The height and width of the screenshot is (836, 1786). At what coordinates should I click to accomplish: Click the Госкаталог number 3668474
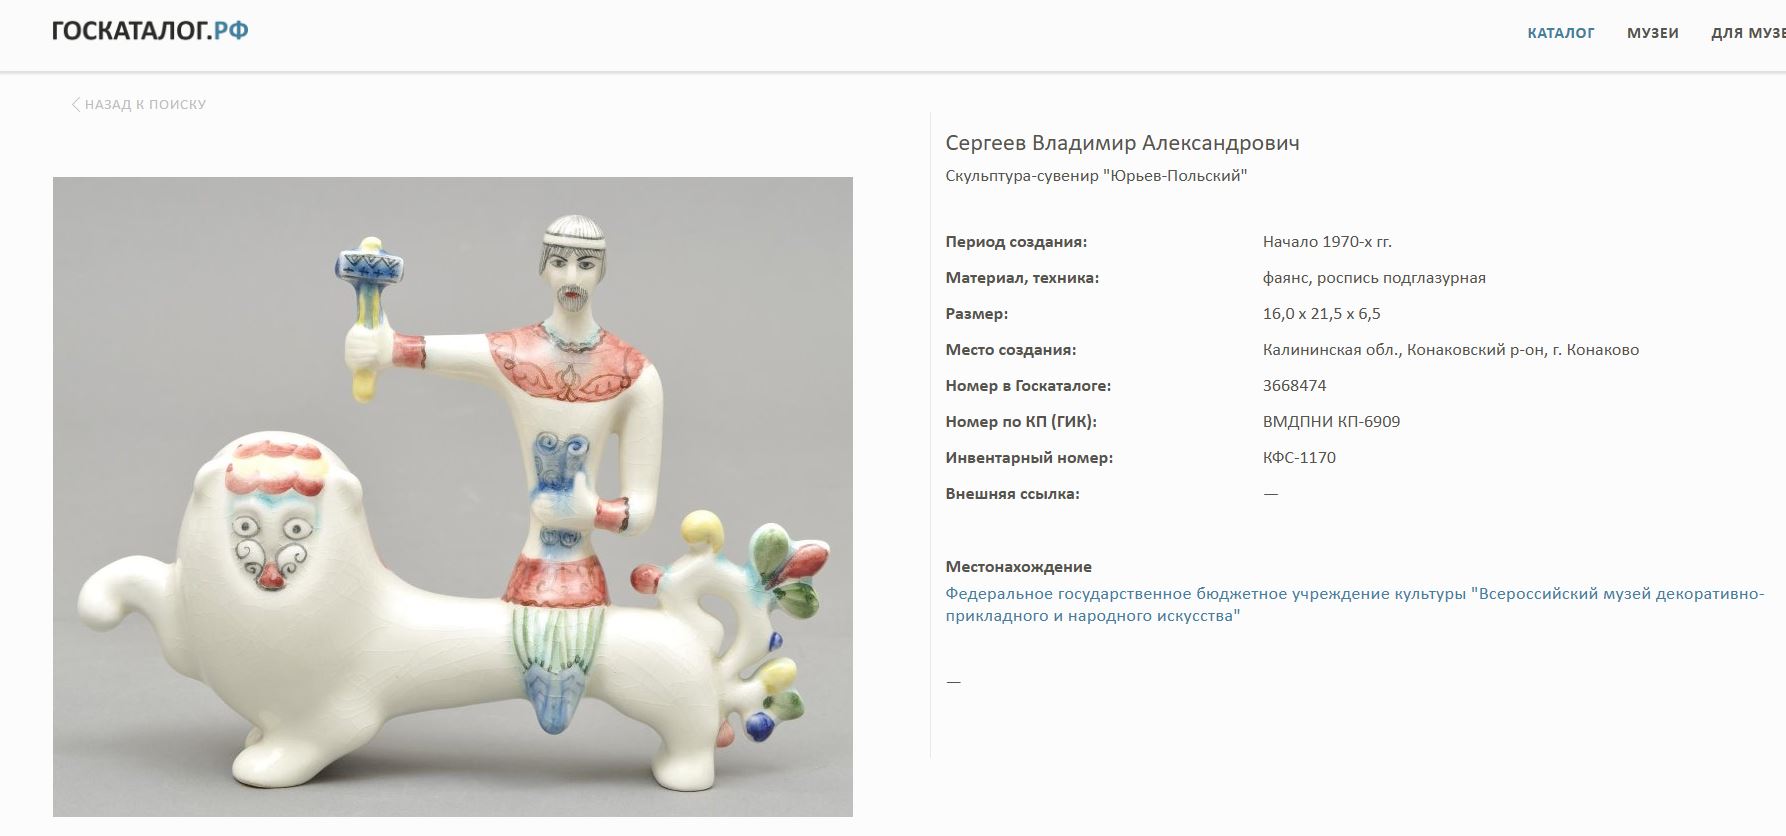(x=1294, y=385)
